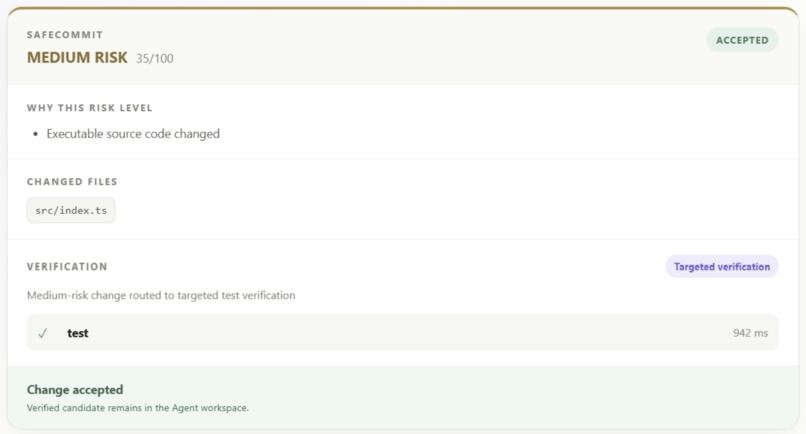Select the 35/100 risk score
Image resolution: width=806 pixels, height=434 pixels.
[155, 59]
